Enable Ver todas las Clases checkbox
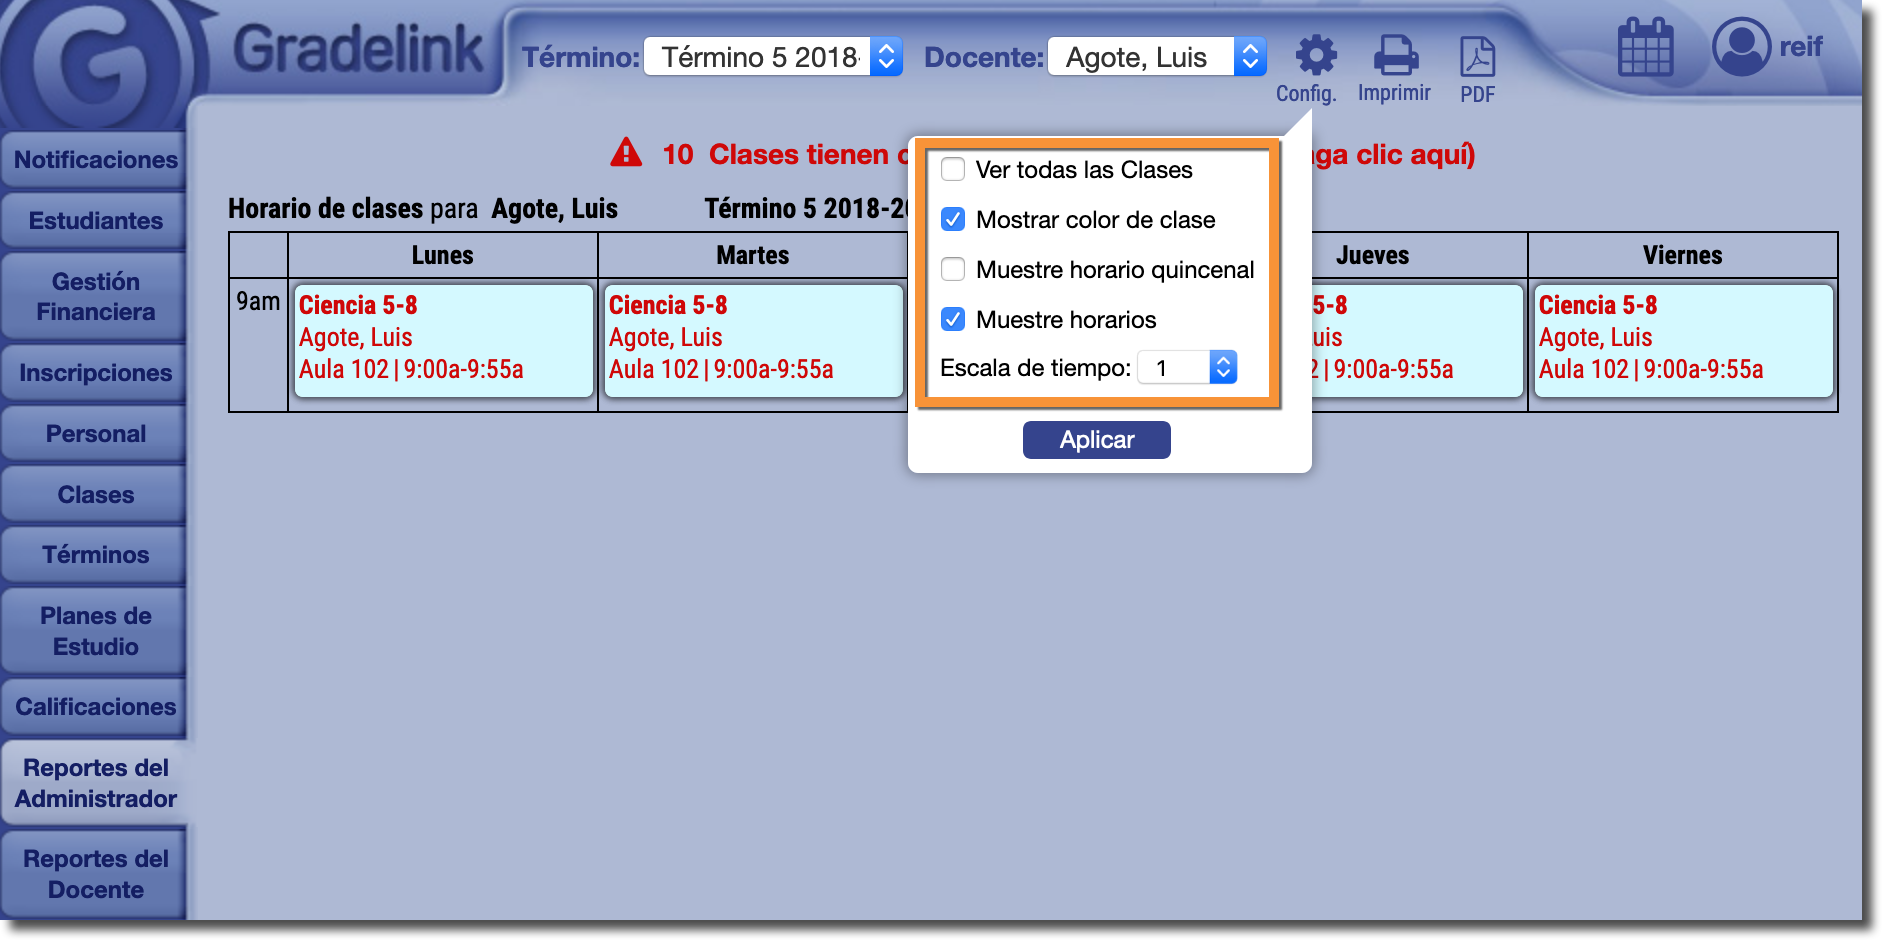The image size is (1882, 940). [953, 170]
